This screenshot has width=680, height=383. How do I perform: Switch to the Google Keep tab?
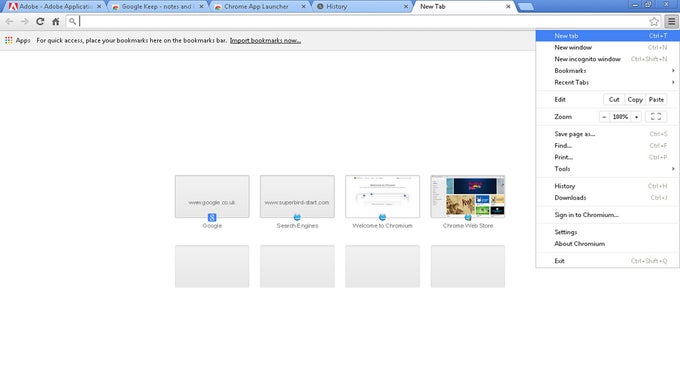pos(156,7)
